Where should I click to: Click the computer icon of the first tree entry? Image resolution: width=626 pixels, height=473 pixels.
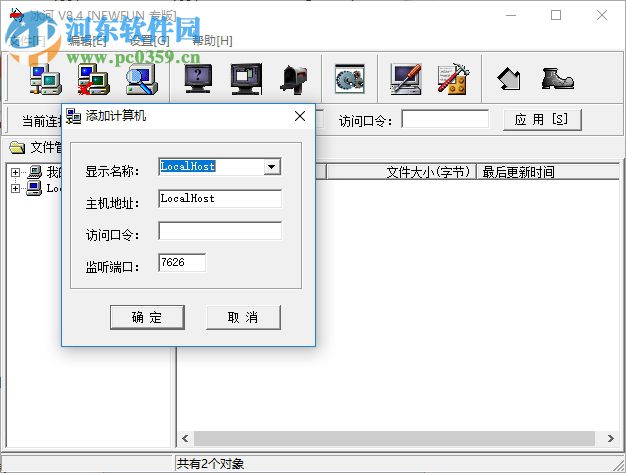point(35,172)
